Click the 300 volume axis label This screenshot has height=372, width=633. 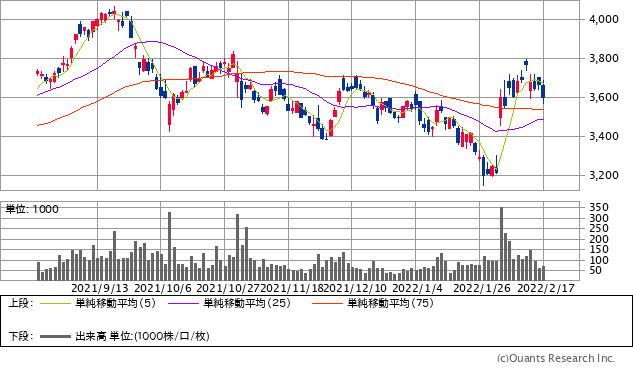pyautogui.click(x=599, y=218)
